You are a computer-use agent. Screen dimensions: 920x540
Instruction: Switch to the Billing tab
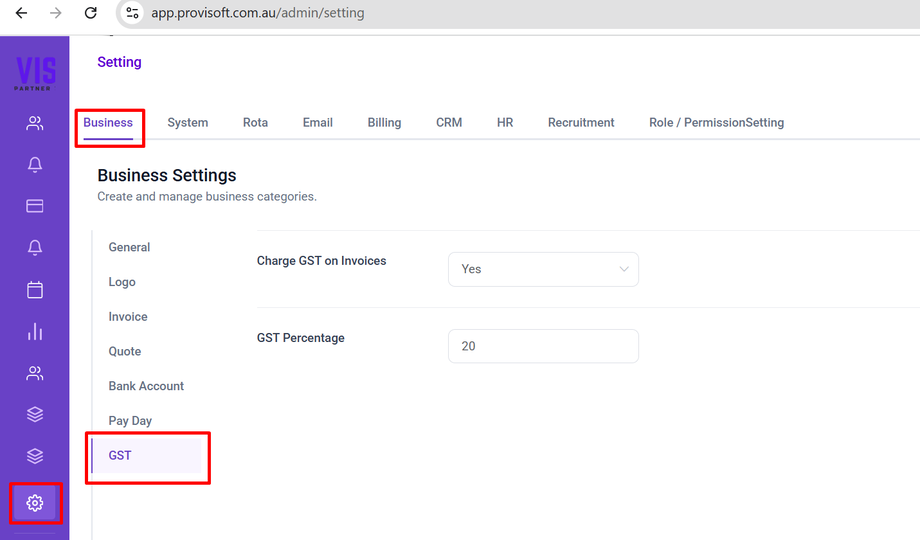tap(384, 122)
